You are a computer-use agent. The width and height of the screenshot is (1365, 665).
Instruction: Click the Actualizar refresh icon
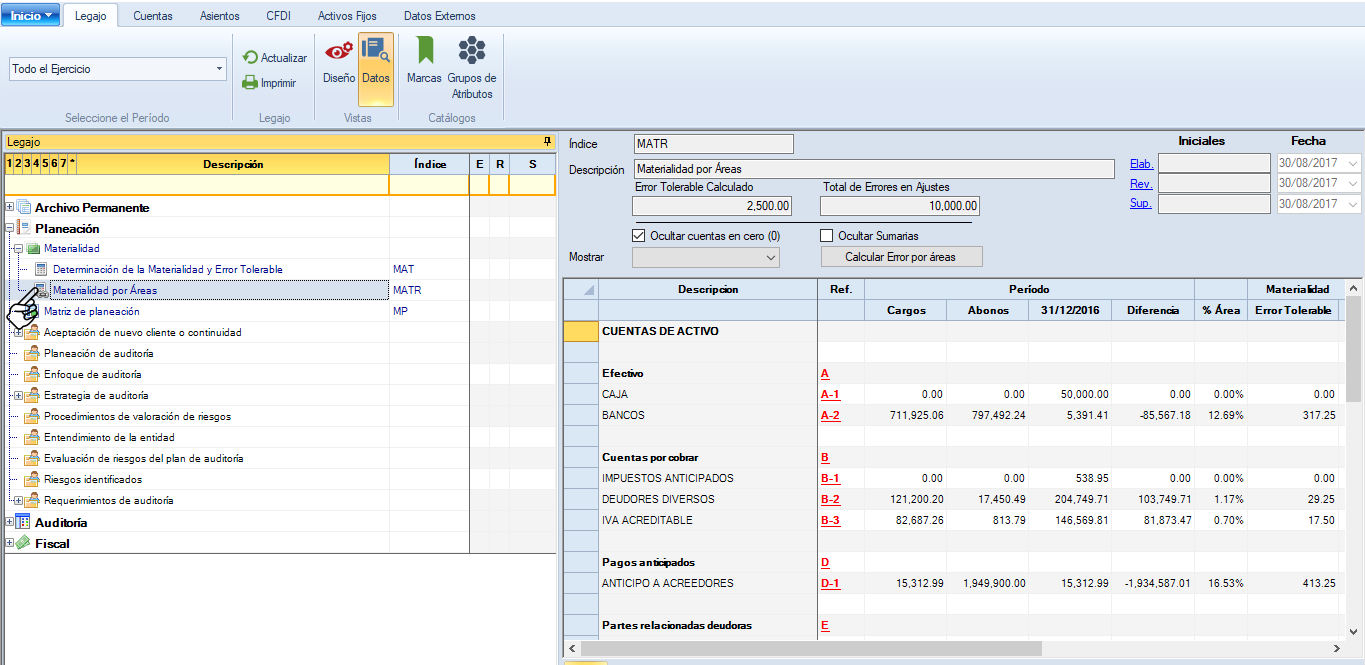pyautogui.click(x=250, y=58)
